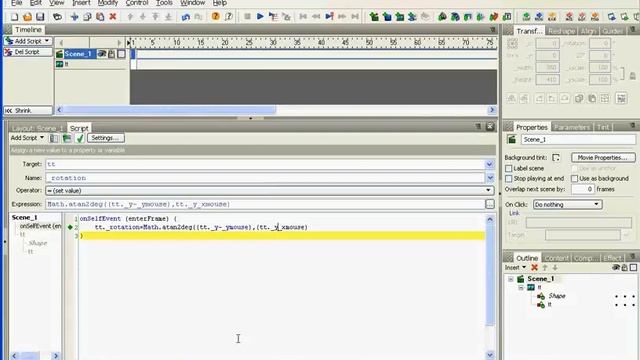The width and height of the screenshot is (640, 360).
Task: Click the blue Step Forward frame button
Action: [329, 17]
